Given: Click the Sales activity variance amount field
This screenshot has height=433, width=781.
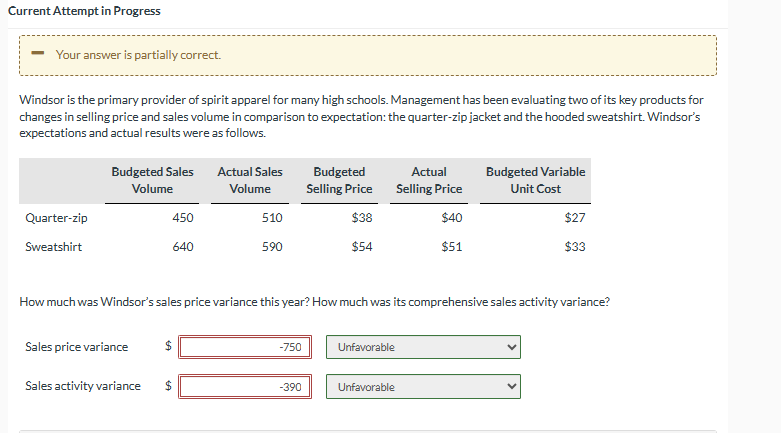Looking at the screenshot, I should 245,387.
